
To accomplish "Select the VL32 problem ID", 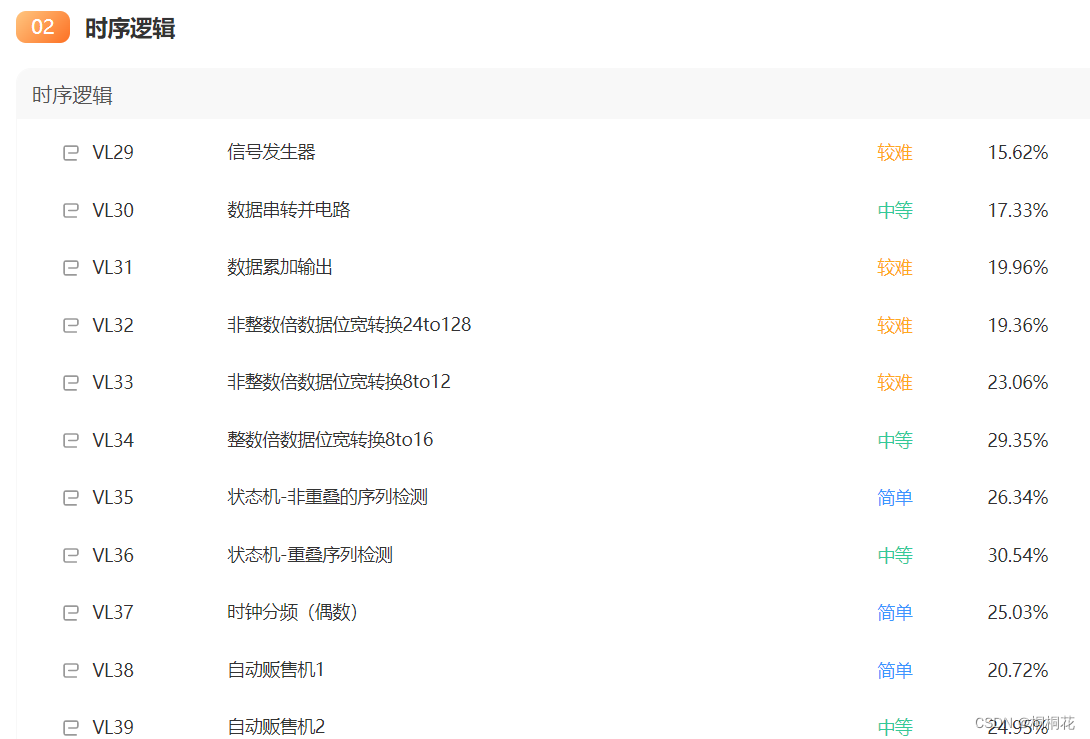I will click(x=113, y=325).
